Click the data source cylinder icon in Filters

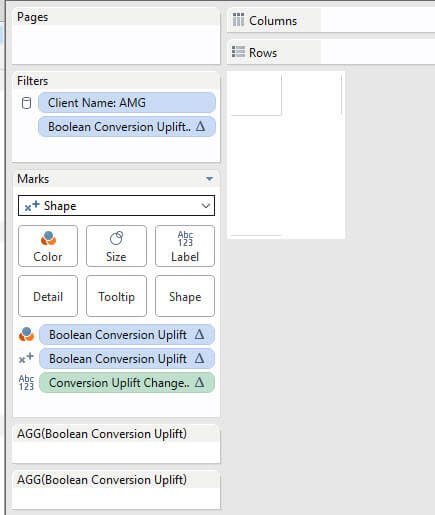26,103
